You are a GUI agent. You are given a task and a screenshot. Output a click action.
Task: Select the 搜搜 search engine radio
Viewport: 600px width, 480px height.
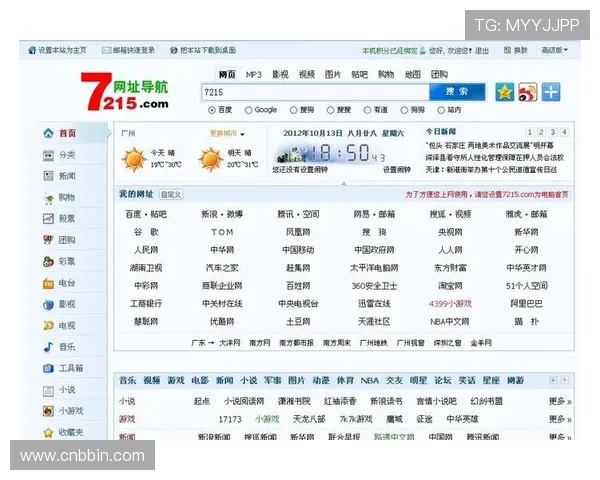(330, 110)
